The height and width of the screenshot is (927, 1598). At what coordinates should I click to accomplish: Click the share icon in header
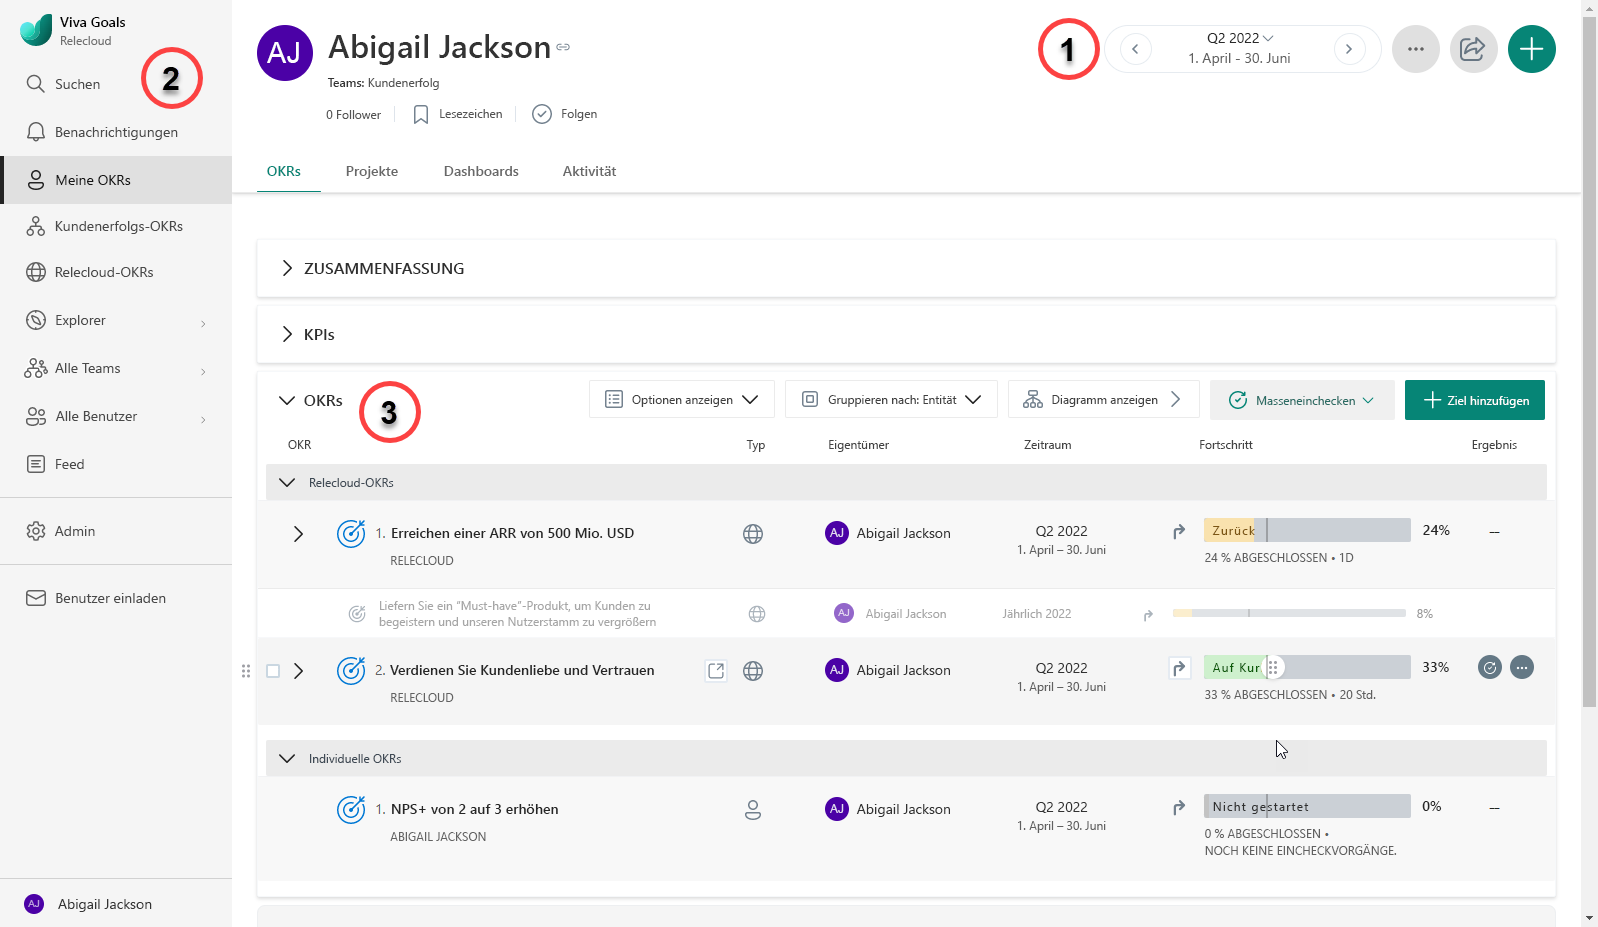pos(1474,49)
